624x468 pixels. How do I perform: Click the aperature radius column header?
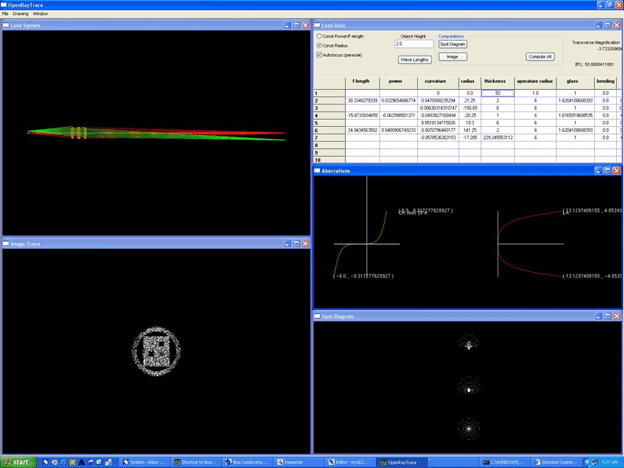coord(535,83)
